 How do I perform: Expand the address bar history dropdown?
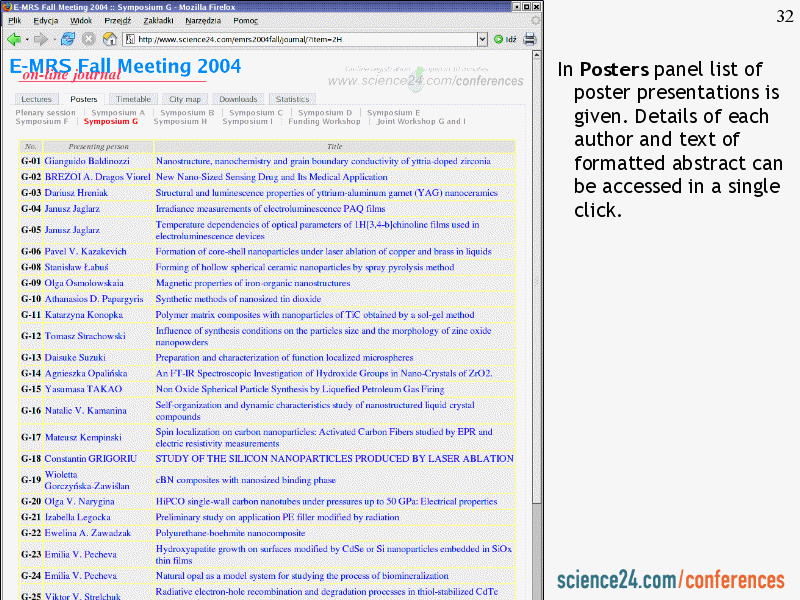483,39
